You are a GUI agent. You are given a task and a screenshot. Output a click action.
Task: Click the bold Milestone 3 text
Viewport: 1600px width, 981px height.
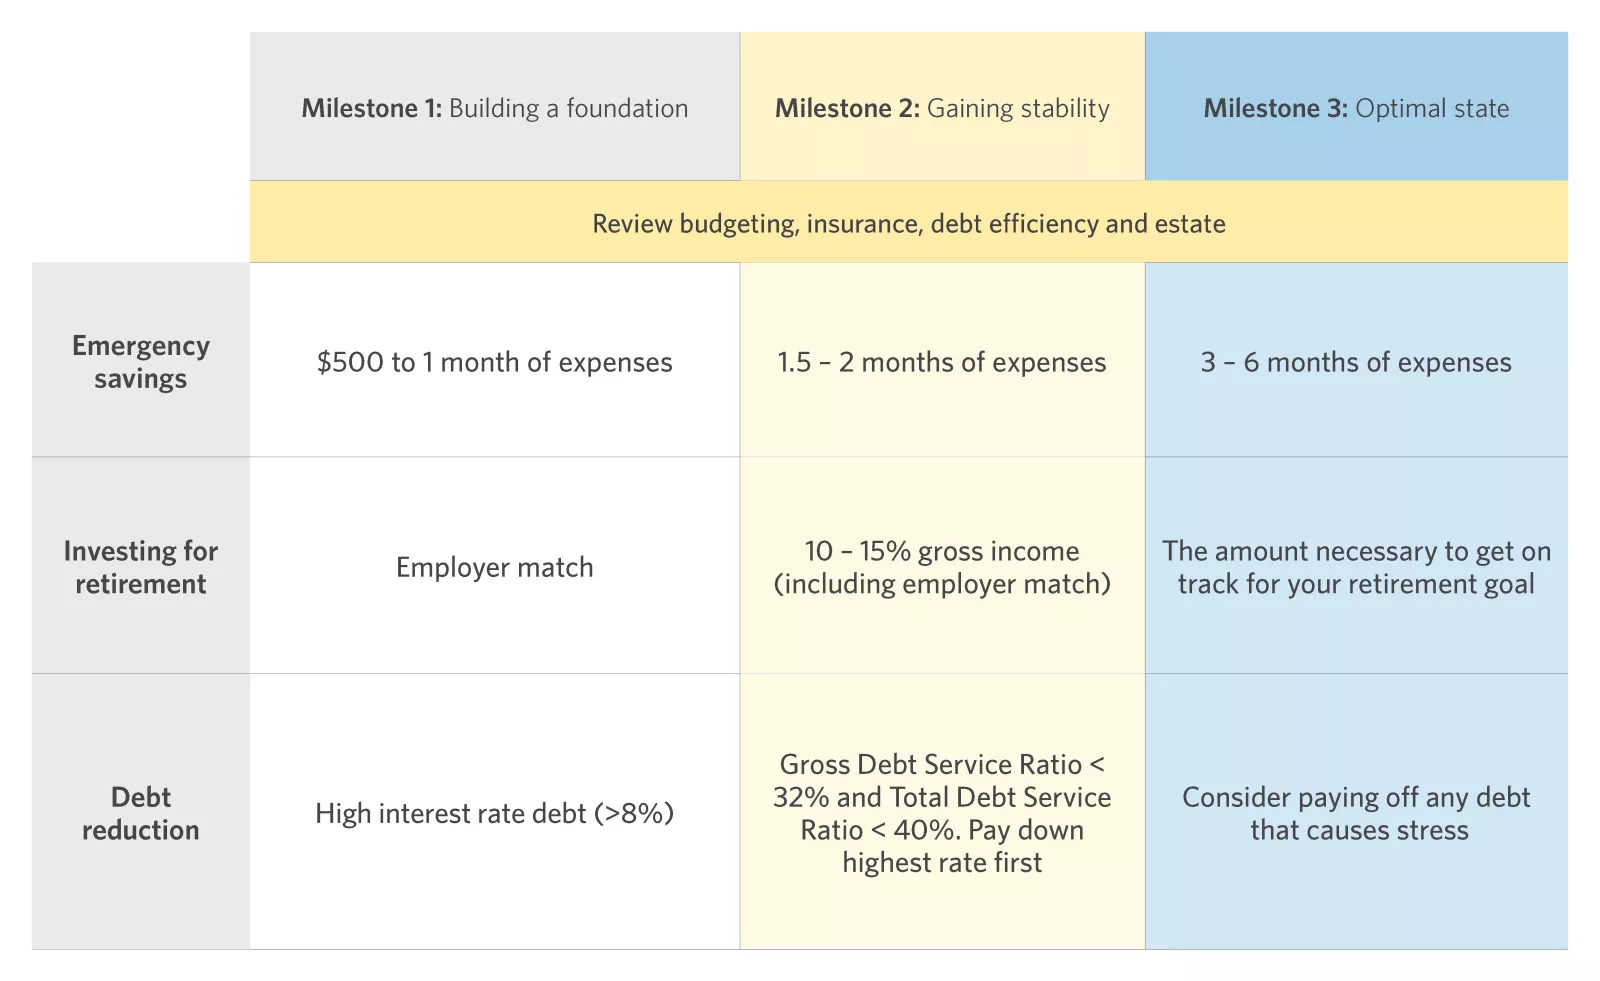[1275, 108]
